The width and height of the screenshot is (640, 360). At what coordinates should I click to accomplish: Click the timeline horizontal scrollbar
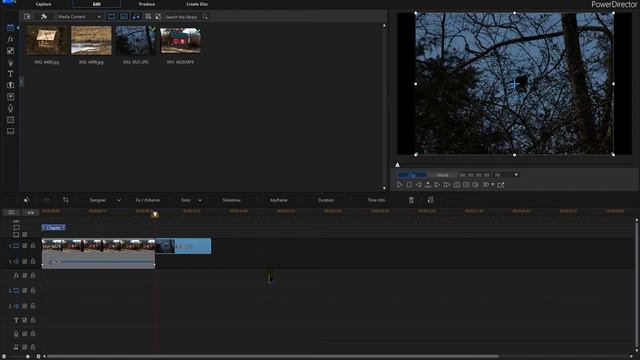273,356
